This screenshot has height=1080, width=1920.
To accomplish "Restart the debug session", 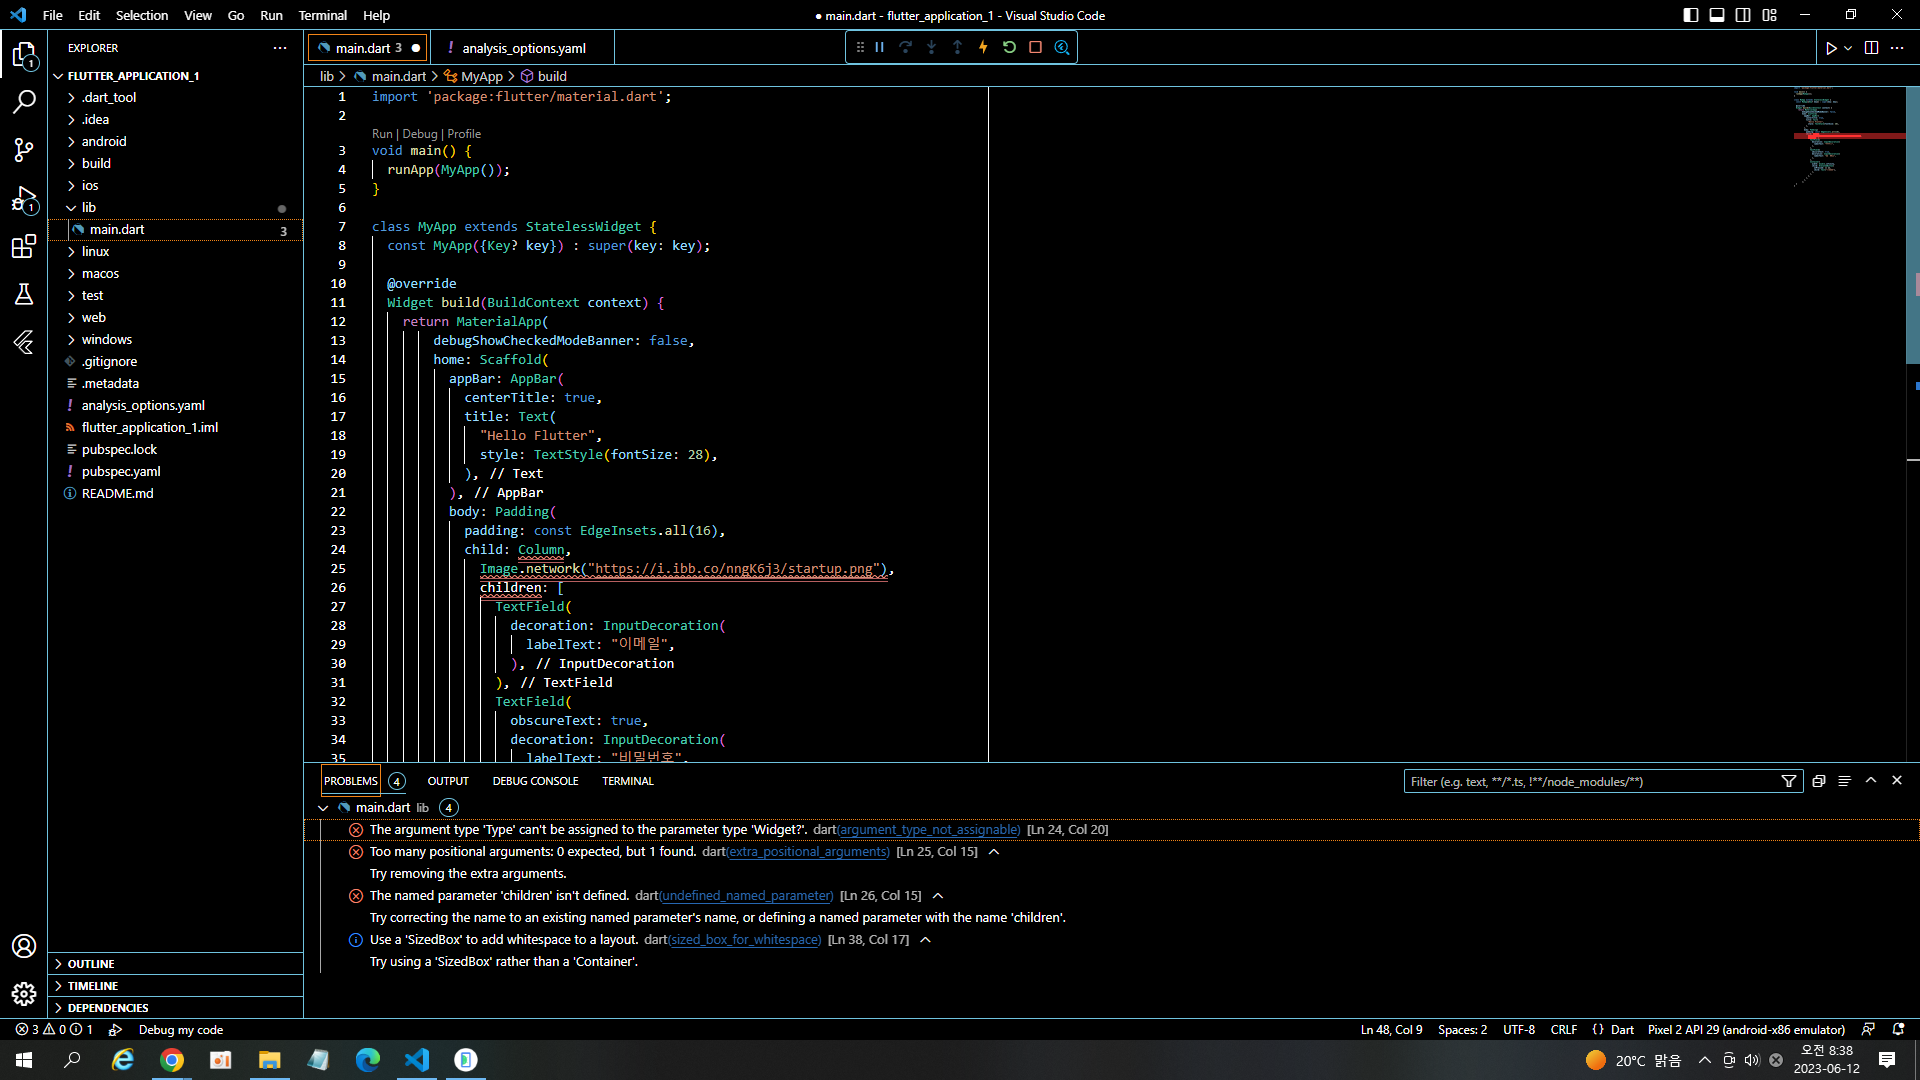I will (1010, 47).
